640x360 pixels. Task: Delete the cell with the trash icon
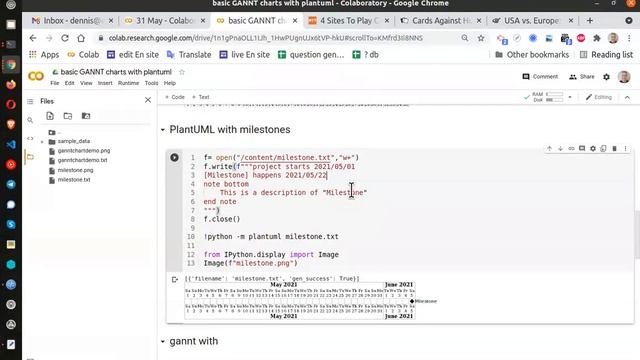[x=614, y=149]
